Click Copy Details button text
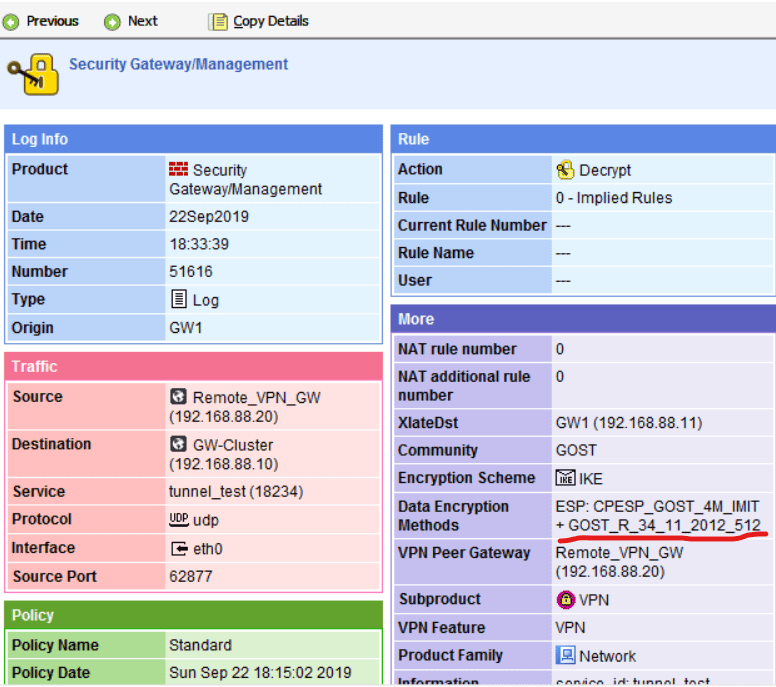The image size is (776, 687). (x=271, y=21)
